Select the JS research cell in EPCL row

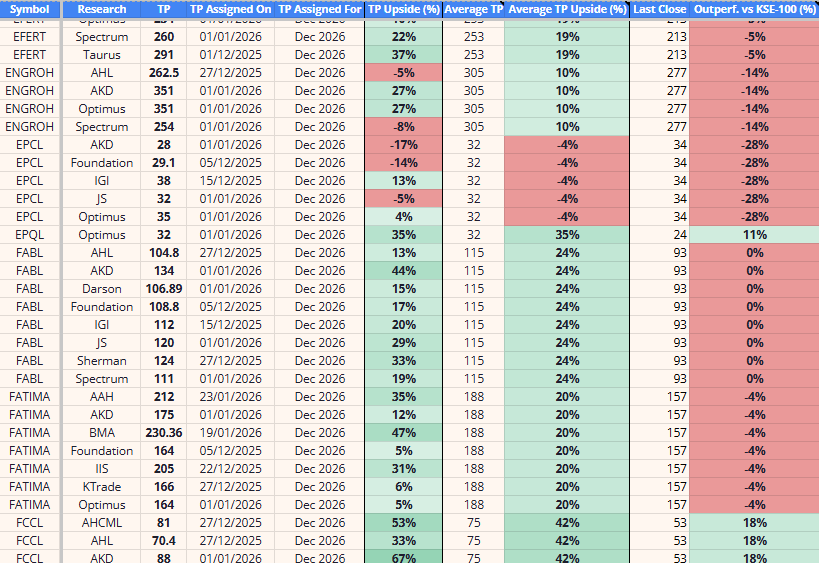pos(102,199)
